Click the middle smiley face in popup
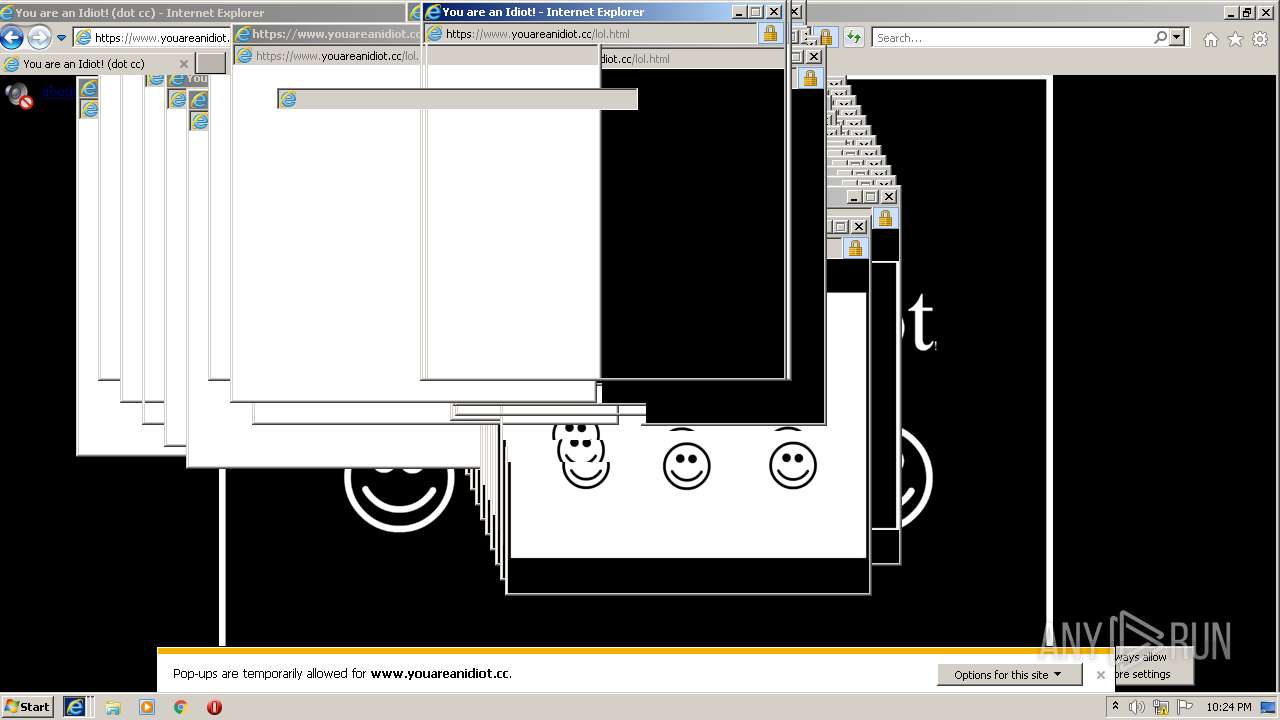Image resolution: width=1280 pixels, height=720 pixels. click(687, 465)
